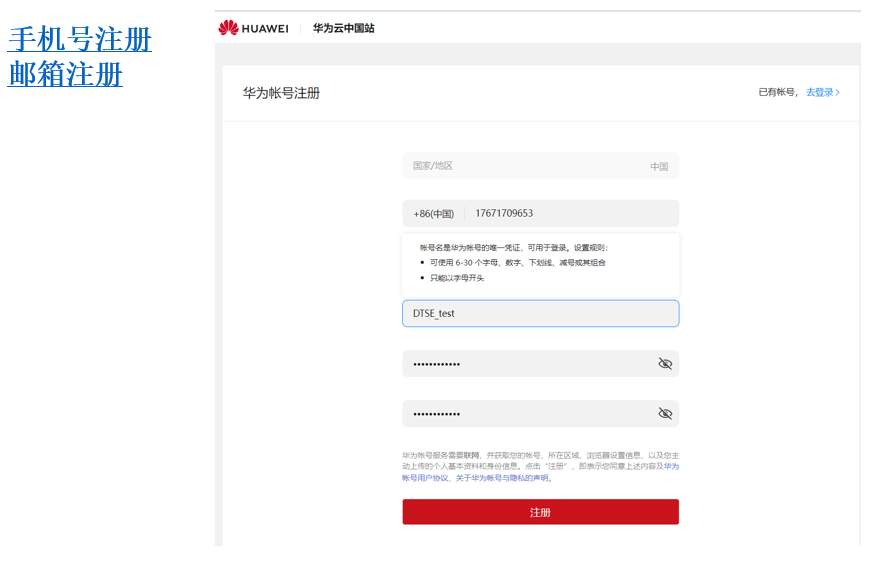Click the 可使用 6-30 个字母 rule text
Viewport: 869px width, 573px height.
[x=518, y=263]
